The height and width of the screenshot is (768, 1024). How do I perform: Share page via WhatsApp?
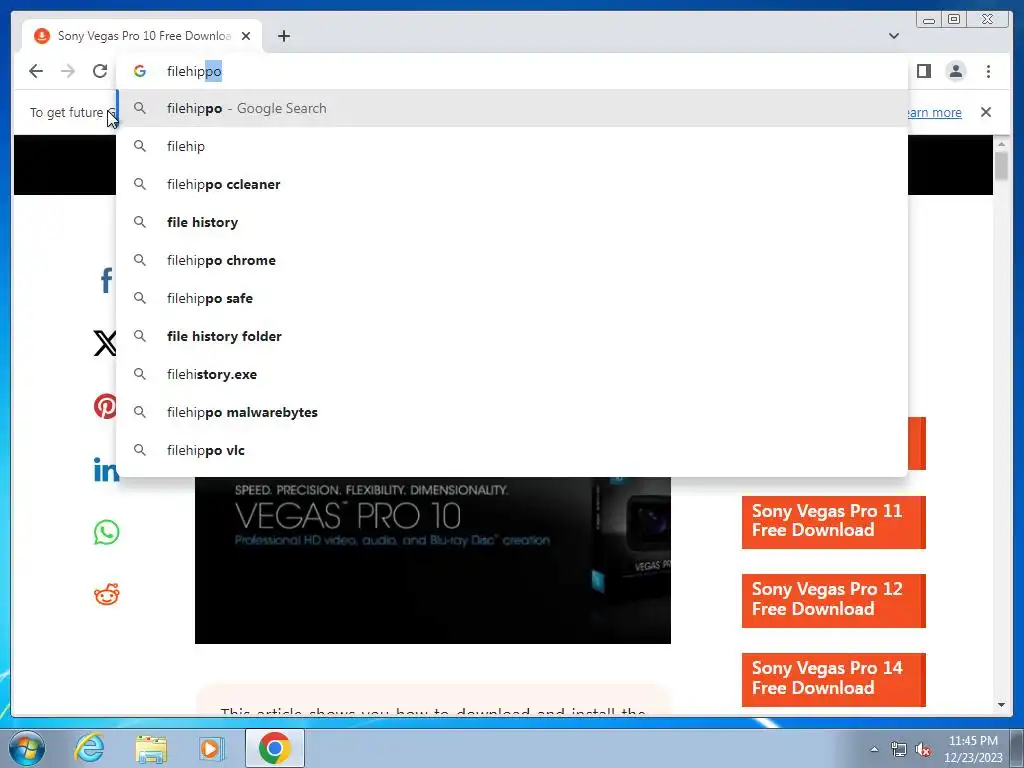pos(106,532)
